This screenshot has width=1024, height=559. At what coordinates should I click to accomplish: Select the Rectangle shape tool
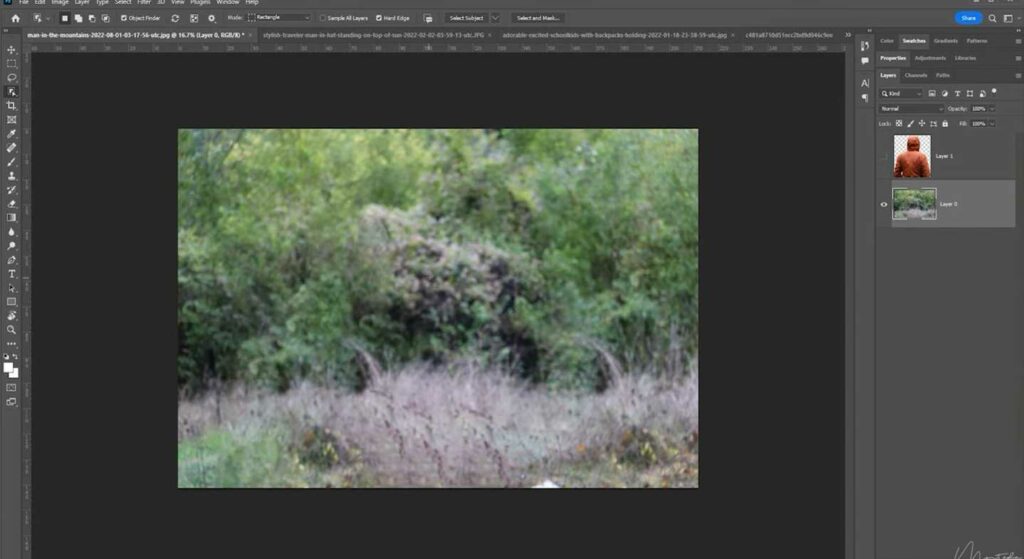tap(11, 302)
